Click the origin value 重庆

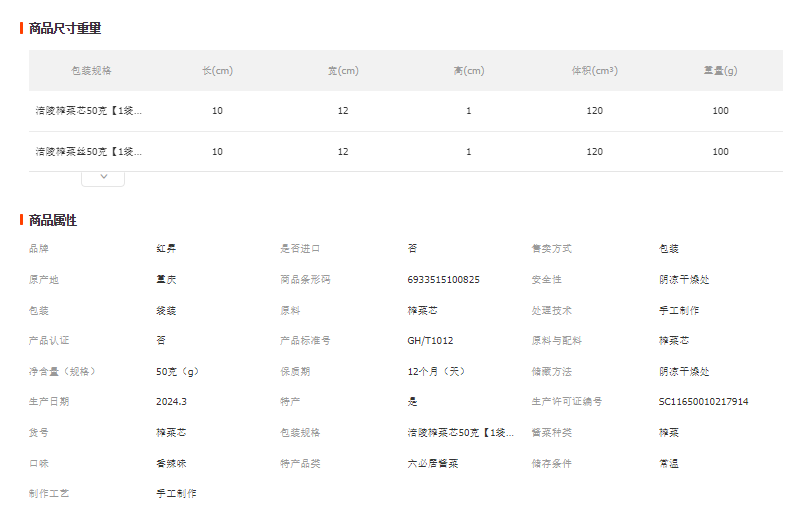tap(166, 280)
